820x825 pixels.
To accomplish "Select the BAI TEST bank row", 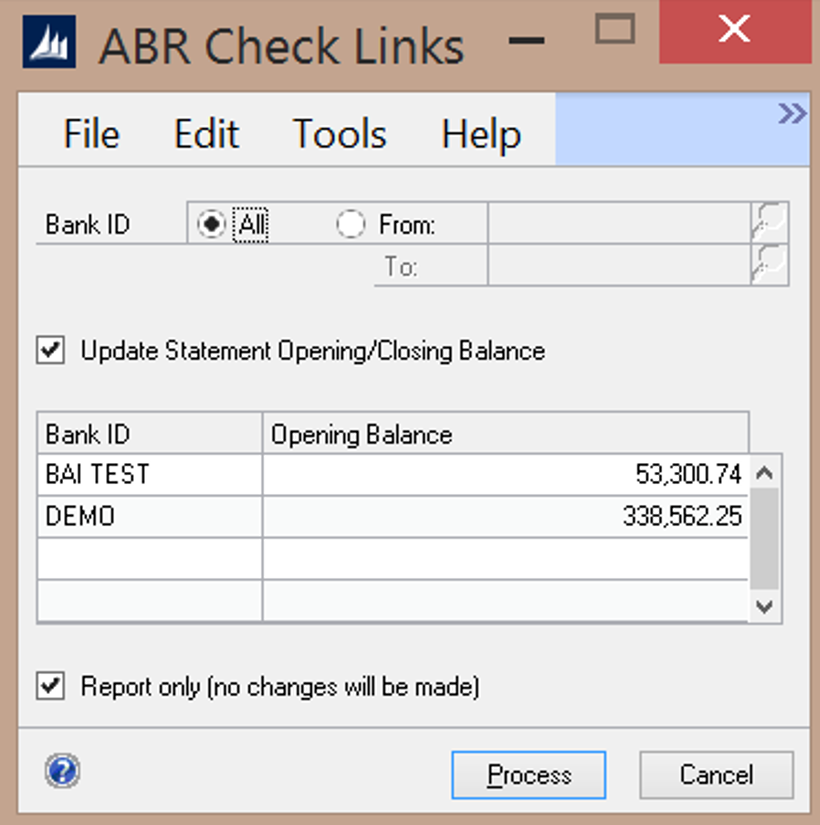I will [150, 474].
